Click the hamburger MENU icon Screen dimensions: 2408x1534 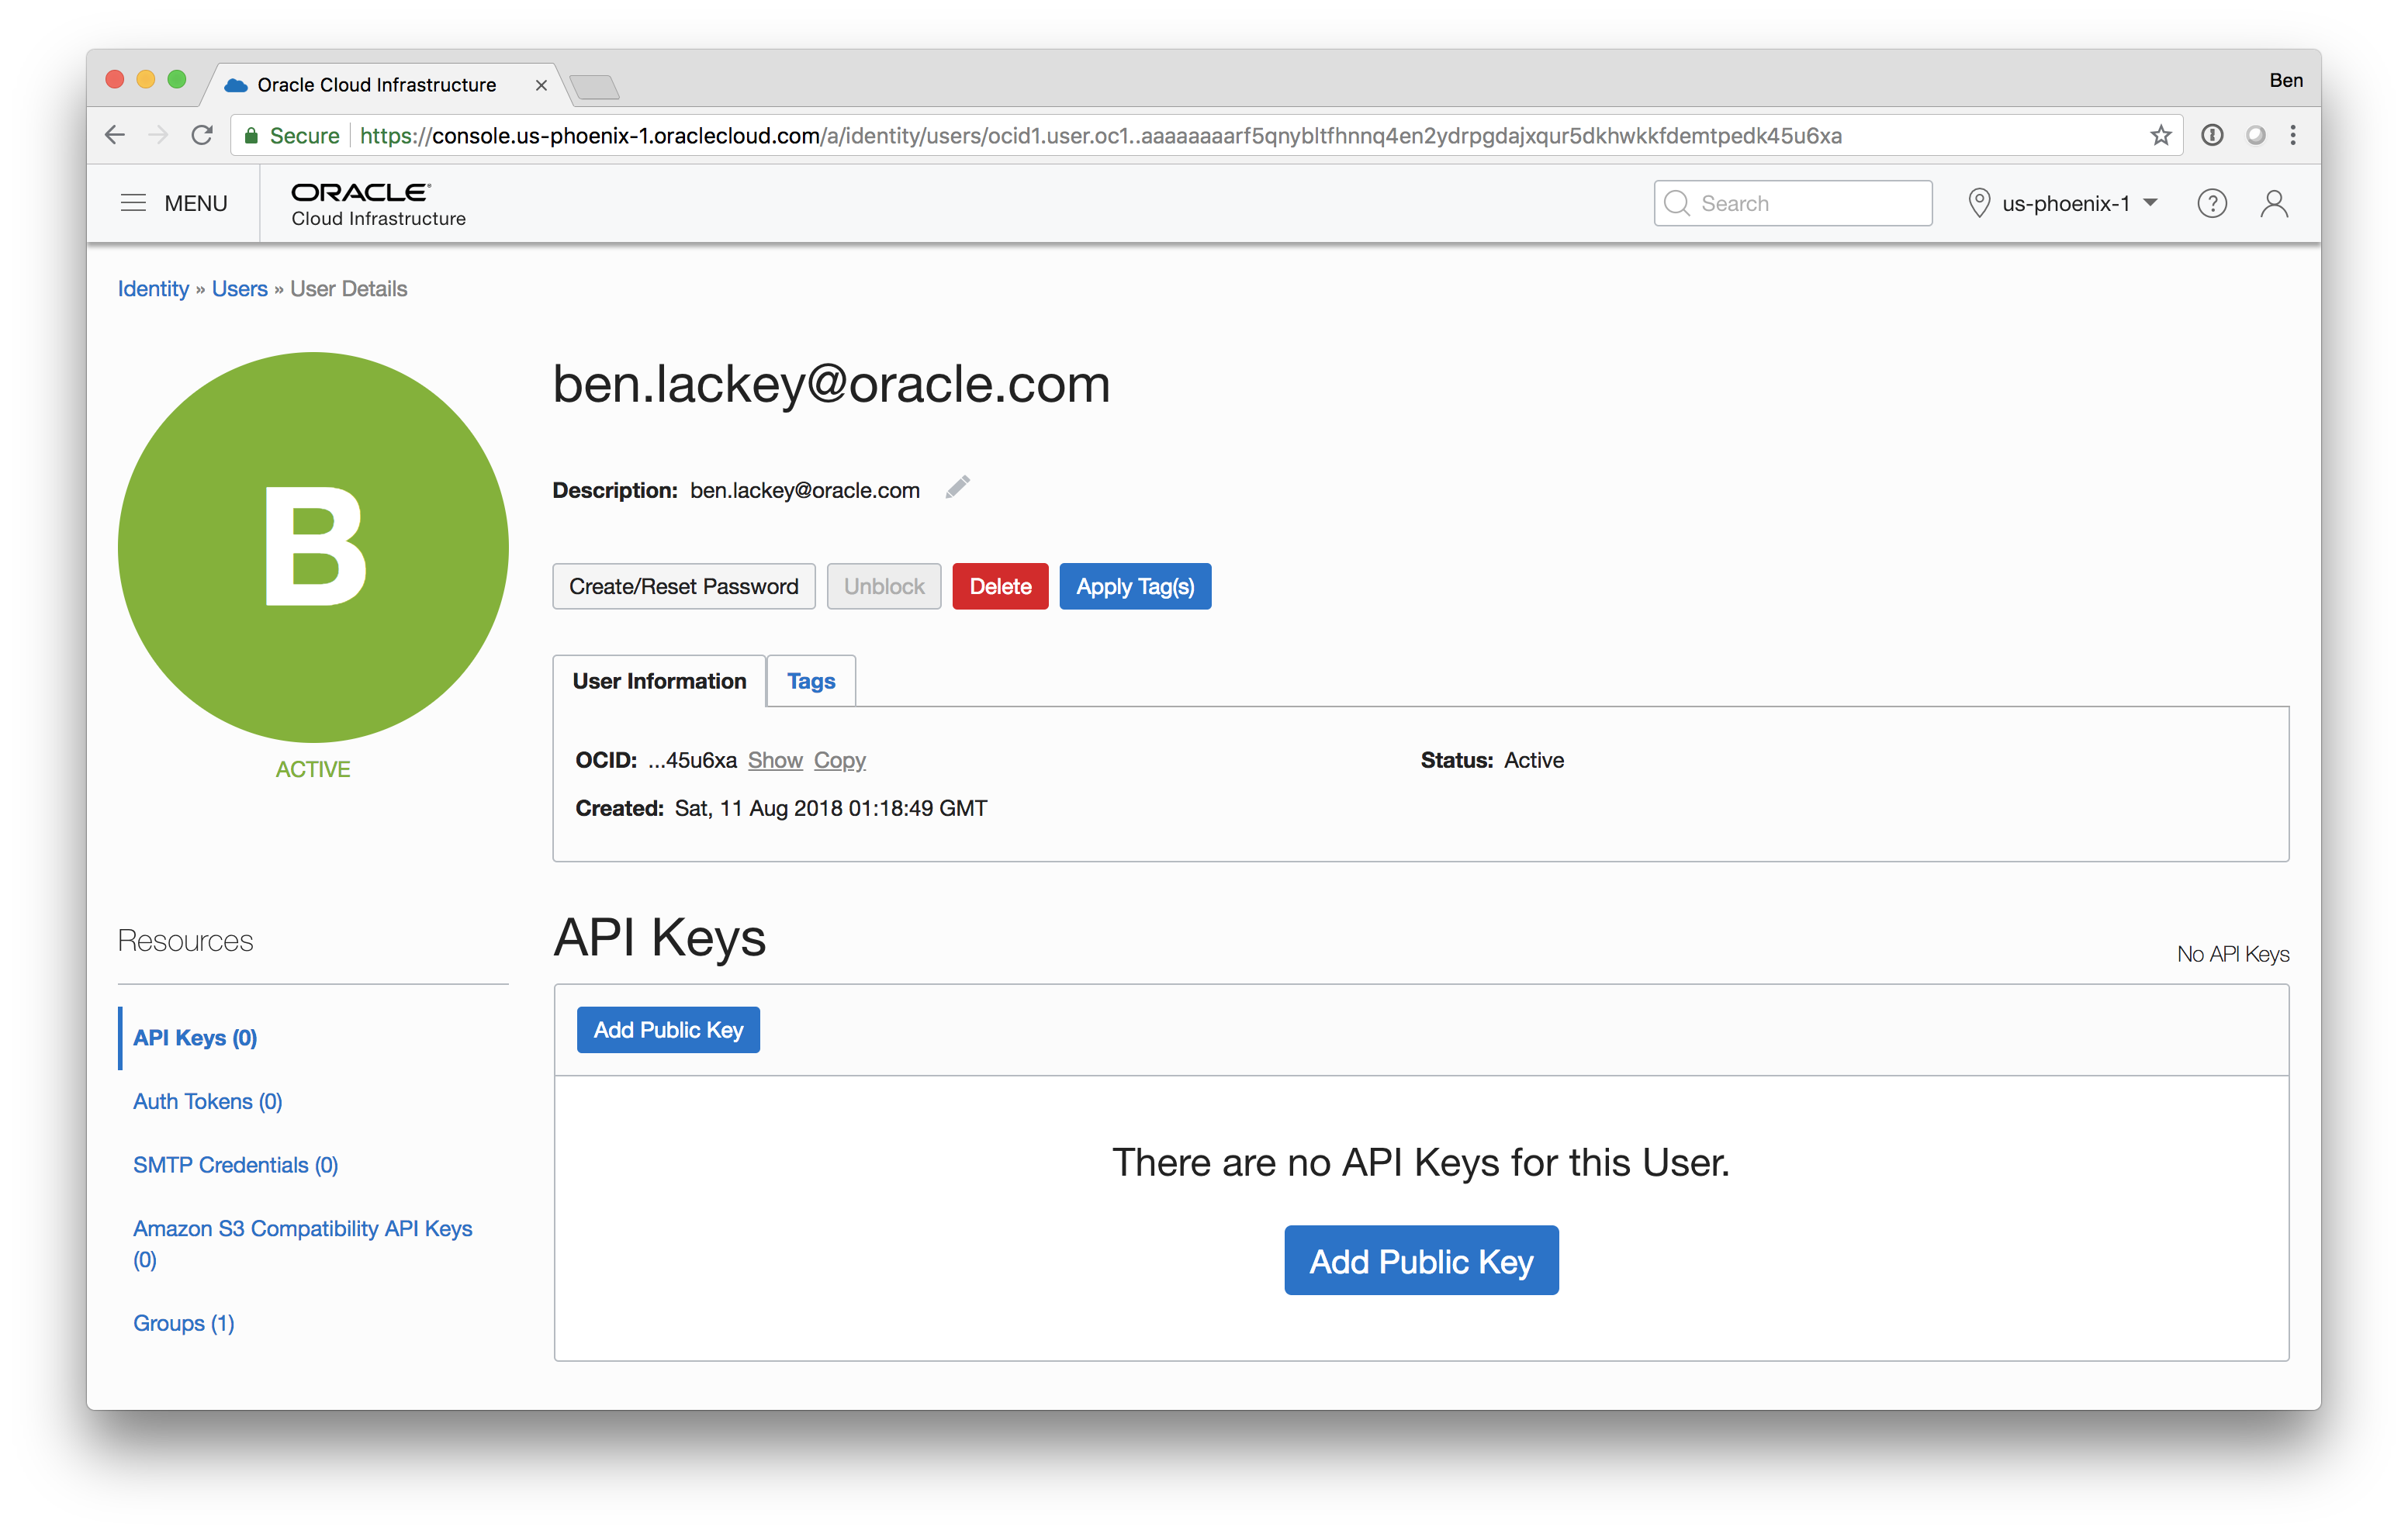[x=133, y=203]
